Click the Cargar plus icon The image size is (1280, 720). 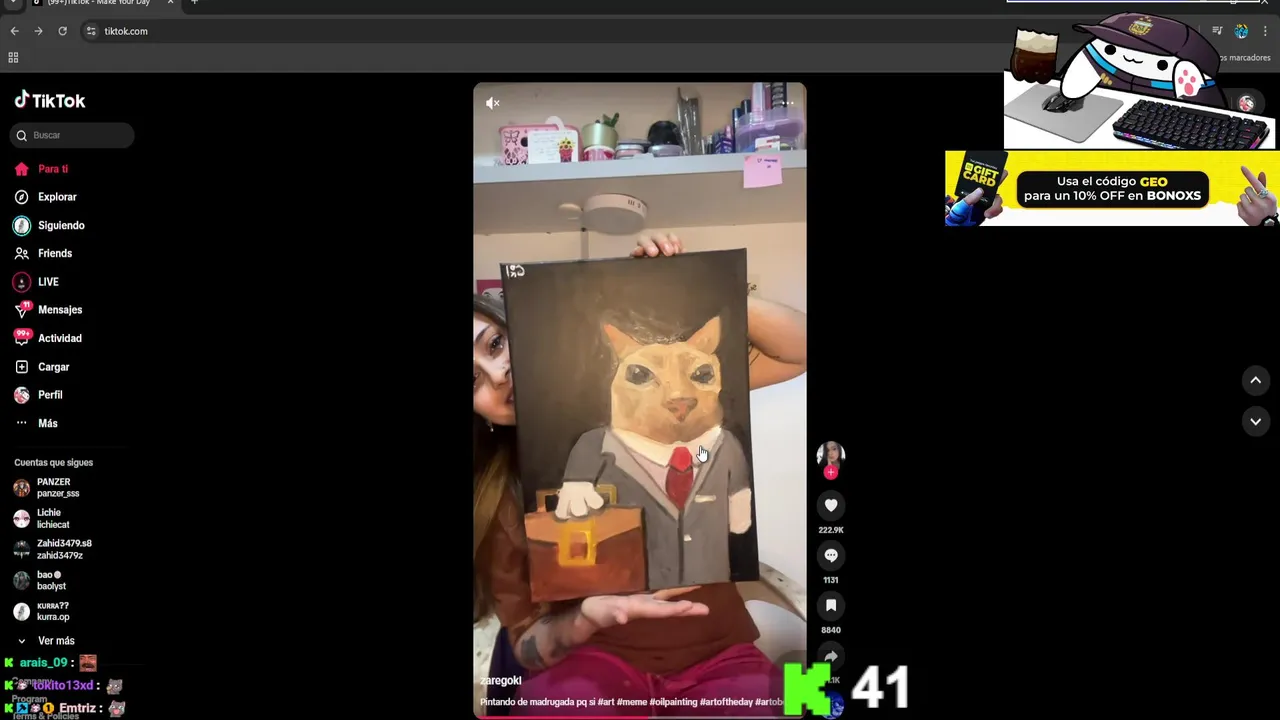pos(21,367)
